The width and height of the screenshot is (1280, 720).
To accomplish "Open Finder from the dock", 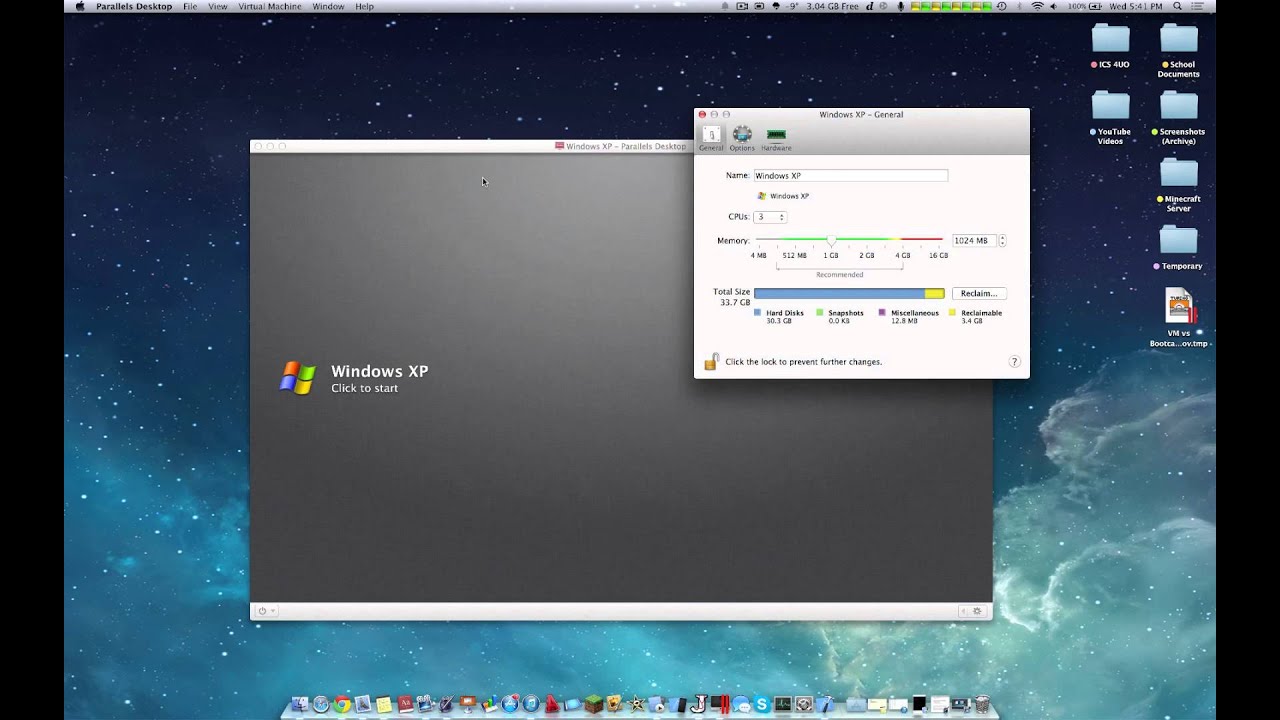I will coord(299,704).
